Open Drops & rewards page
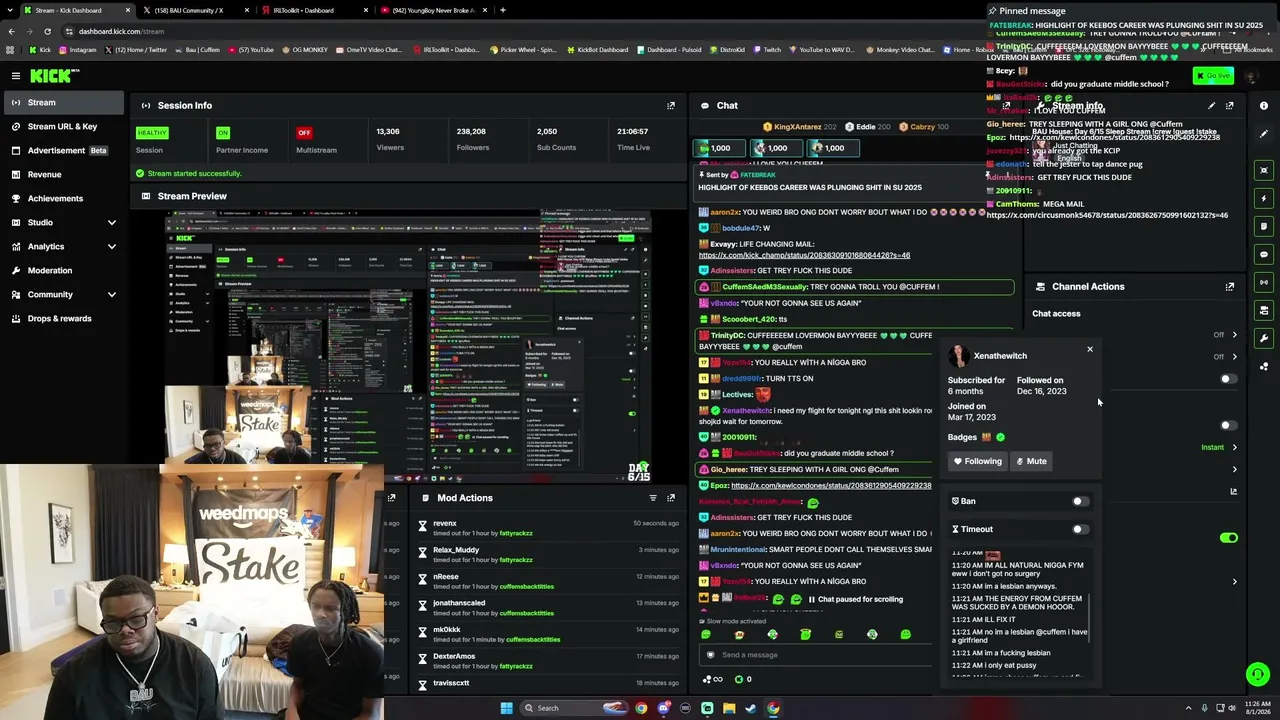Screen dimensions: 1280x720 coord(62,318)
